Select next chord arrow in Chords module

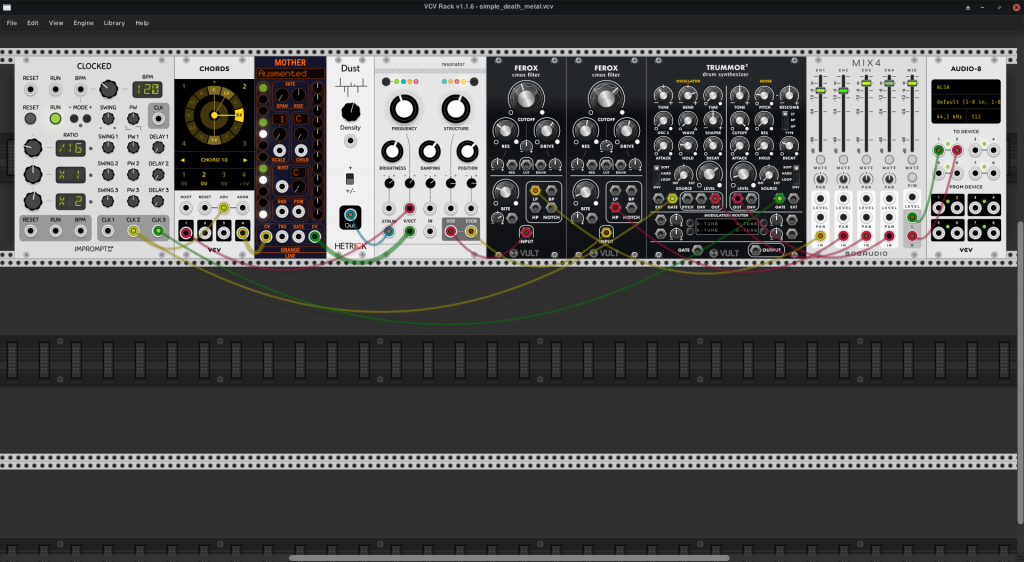click(245, 160)
